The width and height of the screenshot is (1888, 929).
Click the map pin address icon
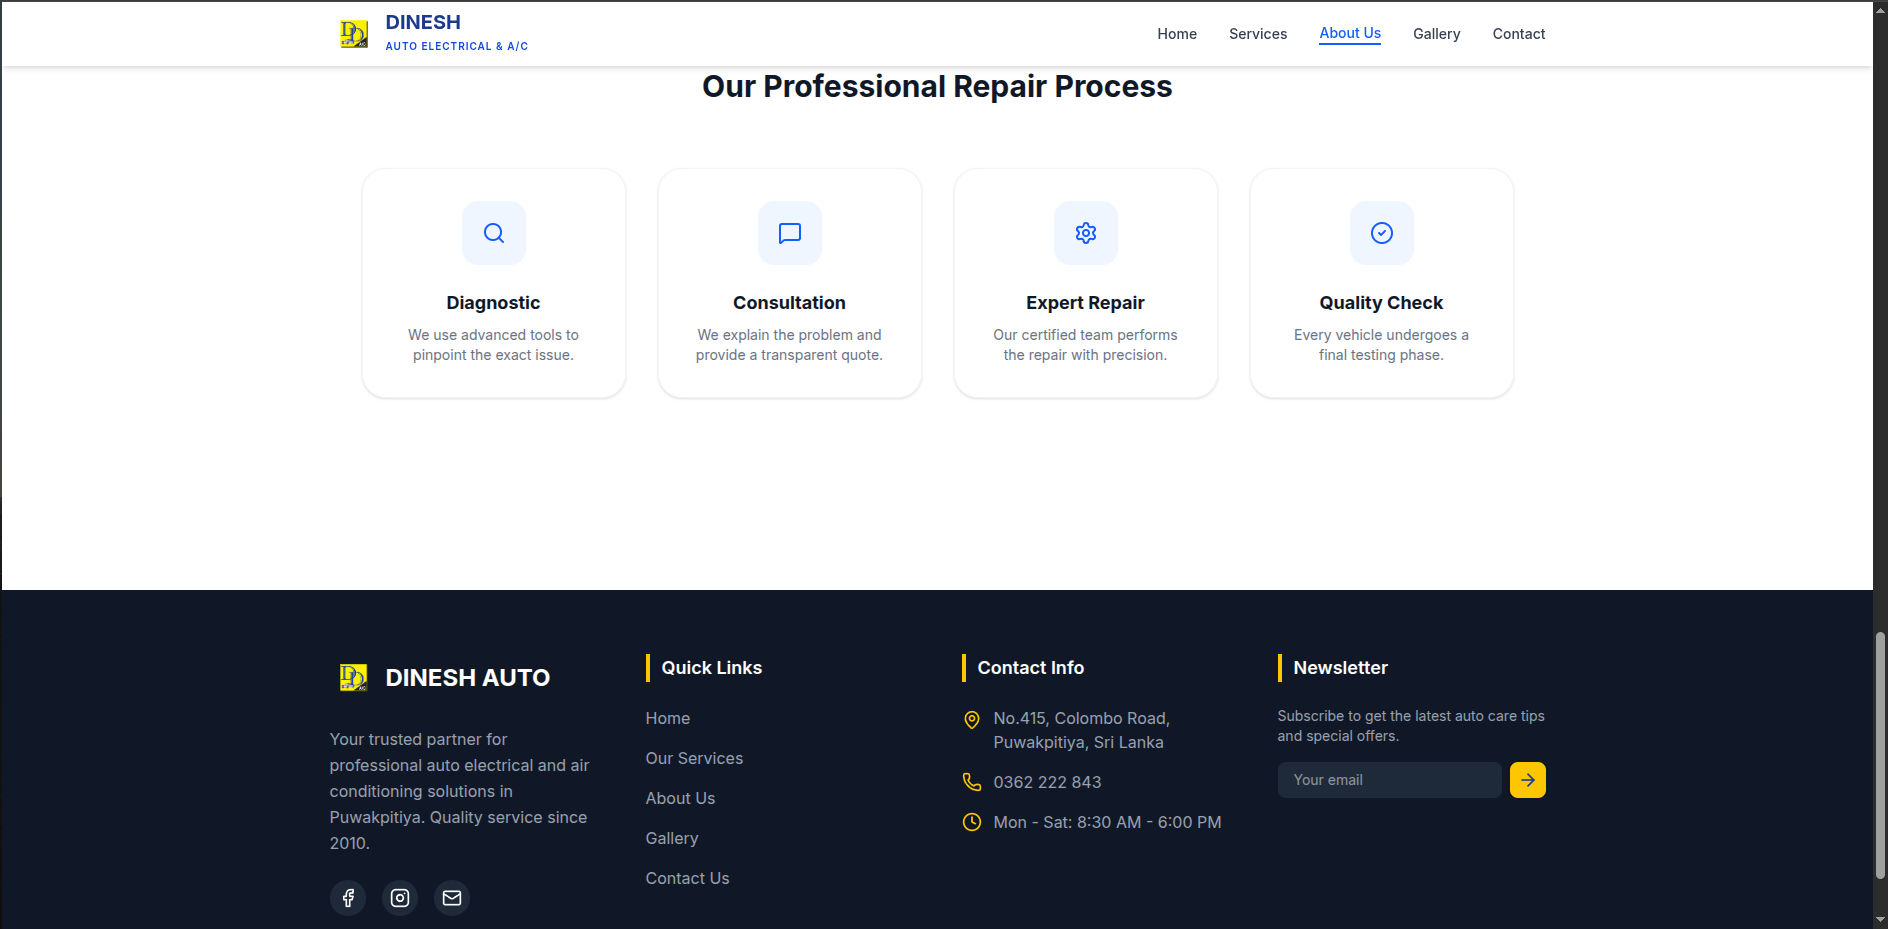[x=972, y=720]
